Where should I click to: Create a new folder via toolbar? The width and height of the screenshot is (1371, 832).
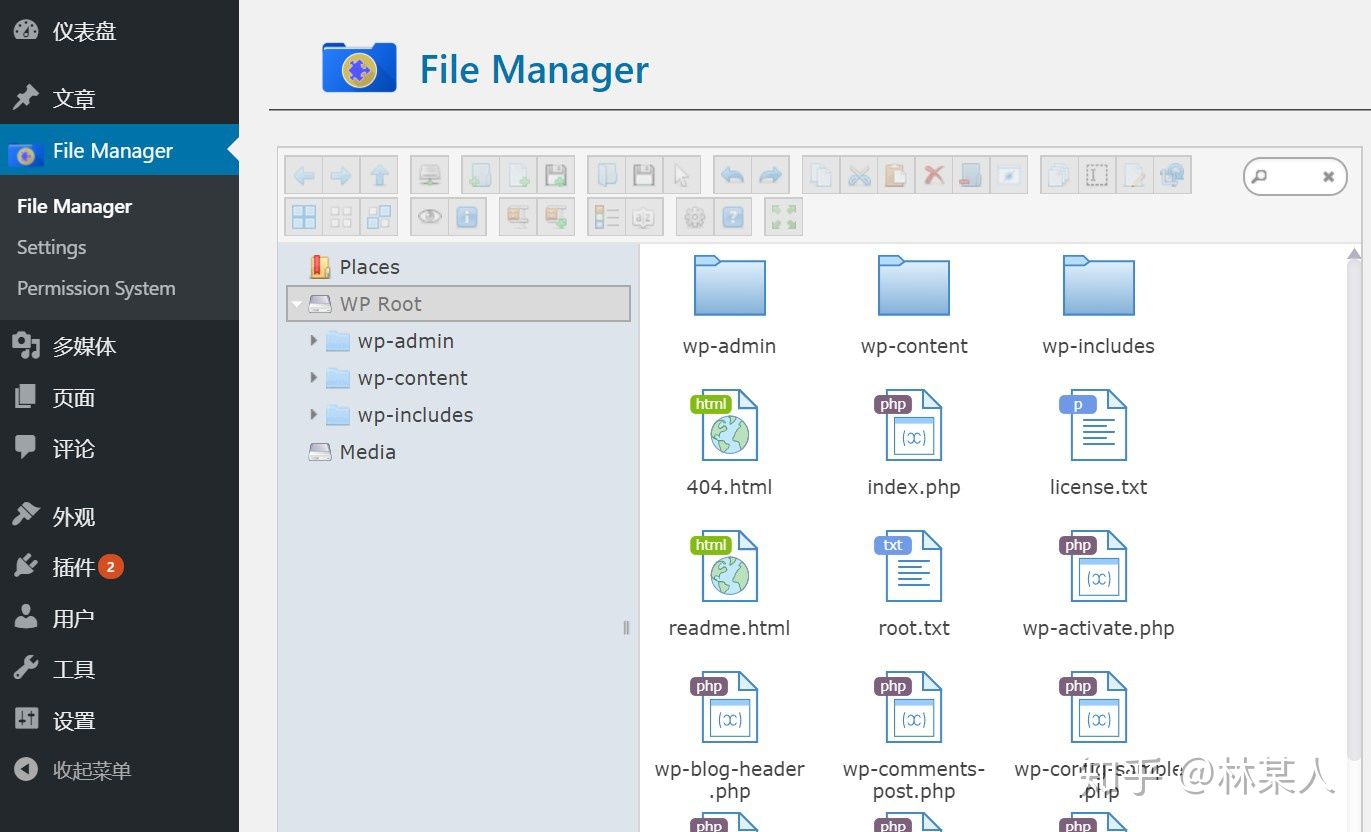click(481, 176)
